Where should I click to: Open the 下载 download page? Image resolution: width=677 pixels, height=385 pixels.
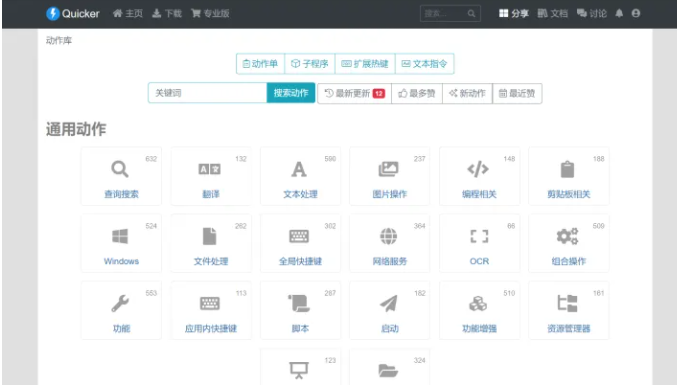coord(167,13)
